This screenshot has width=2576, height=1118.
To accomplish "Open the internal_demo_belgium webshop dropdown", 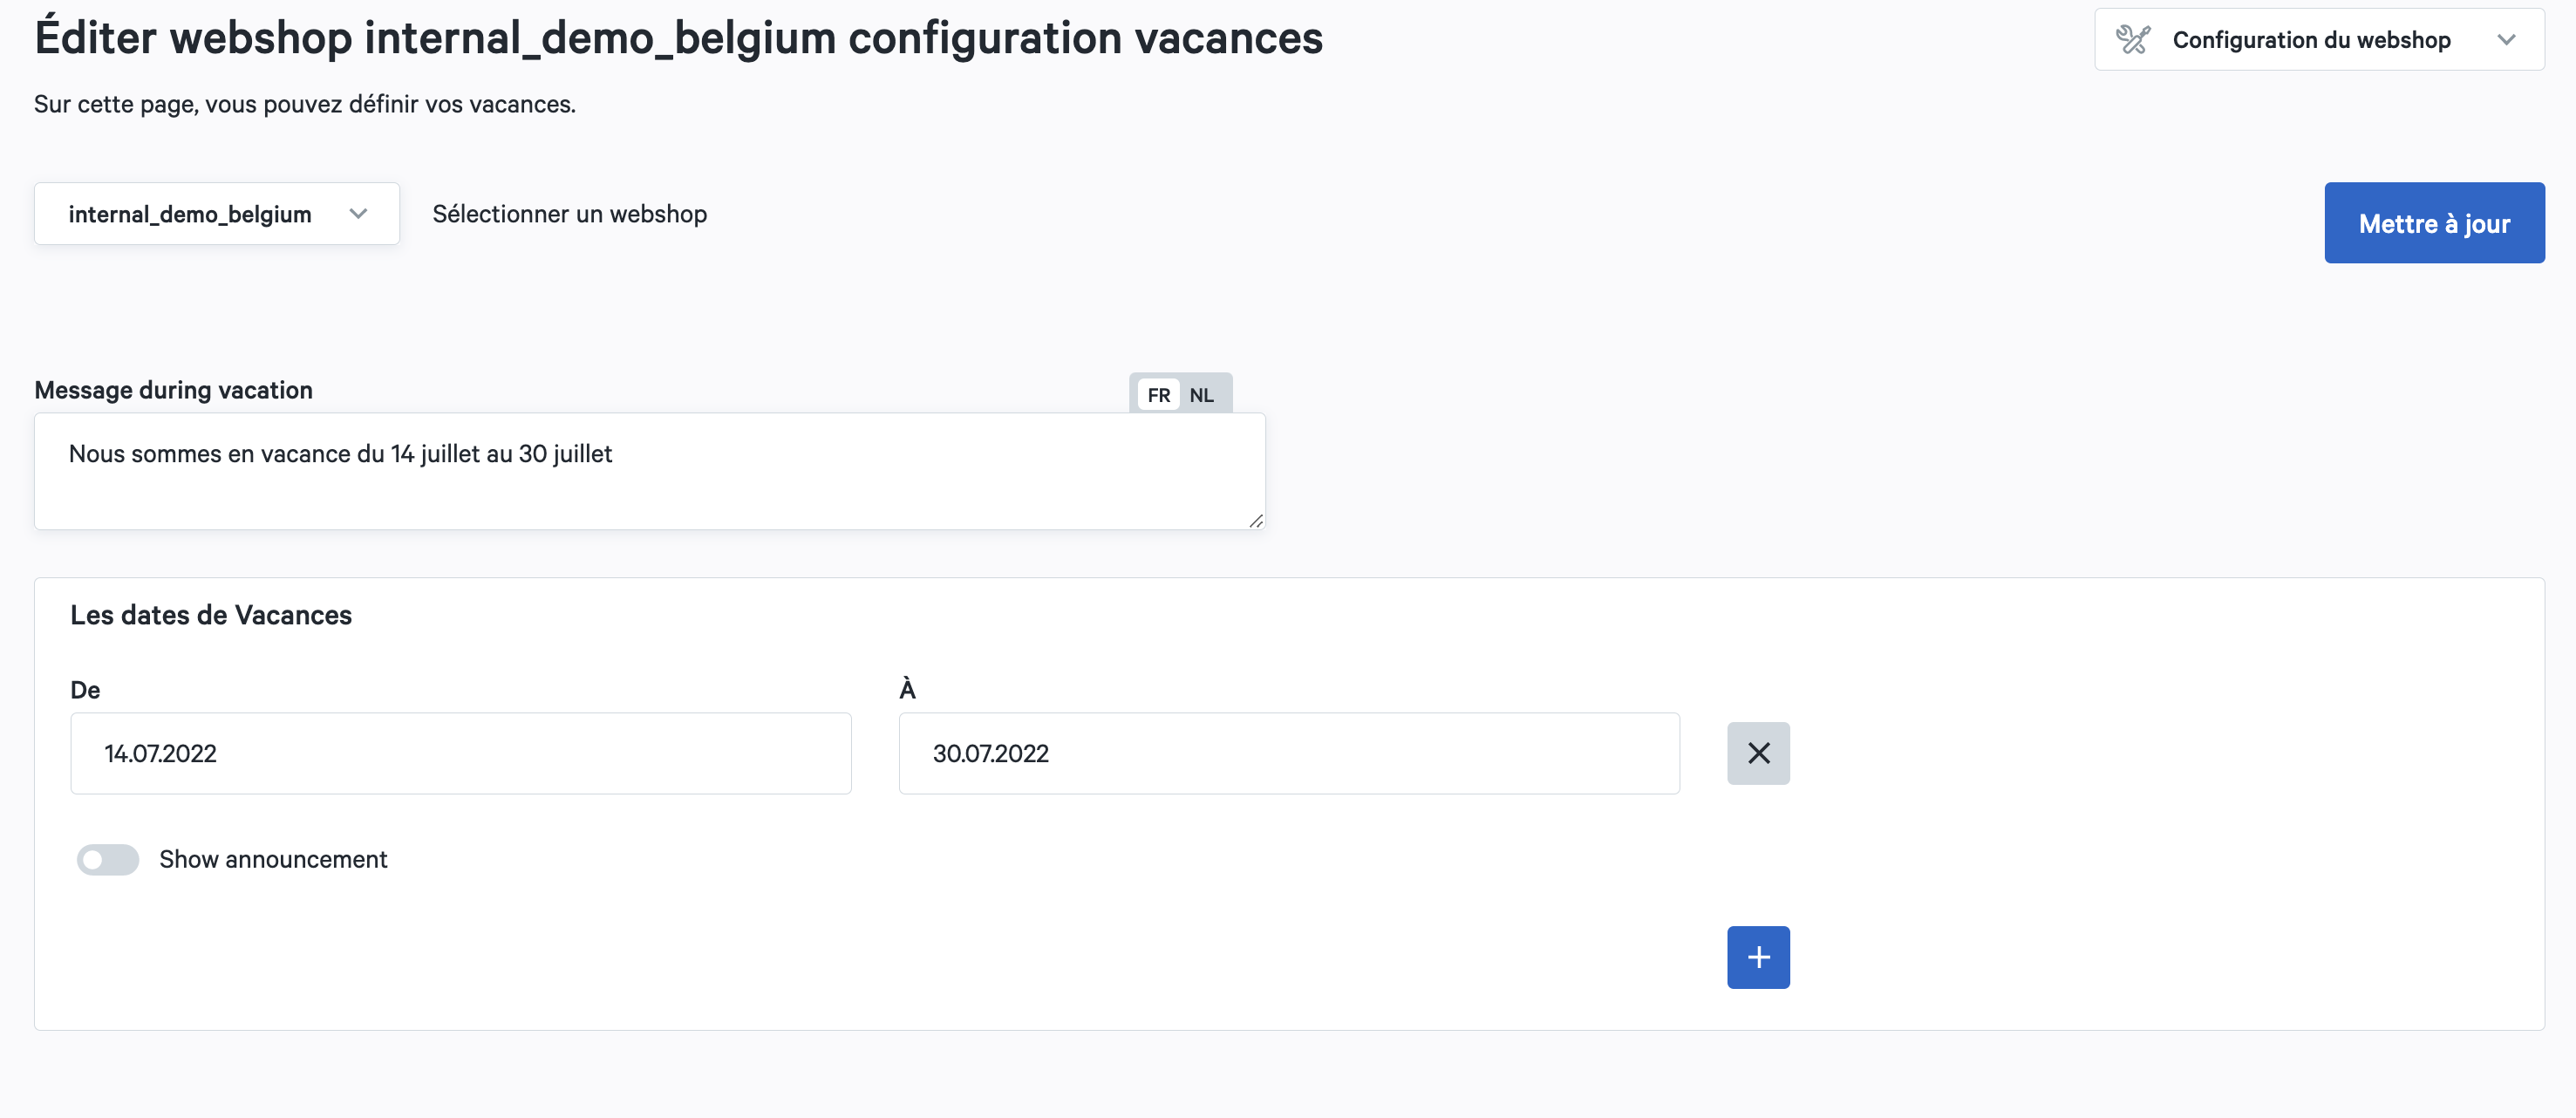I will 217,213.
